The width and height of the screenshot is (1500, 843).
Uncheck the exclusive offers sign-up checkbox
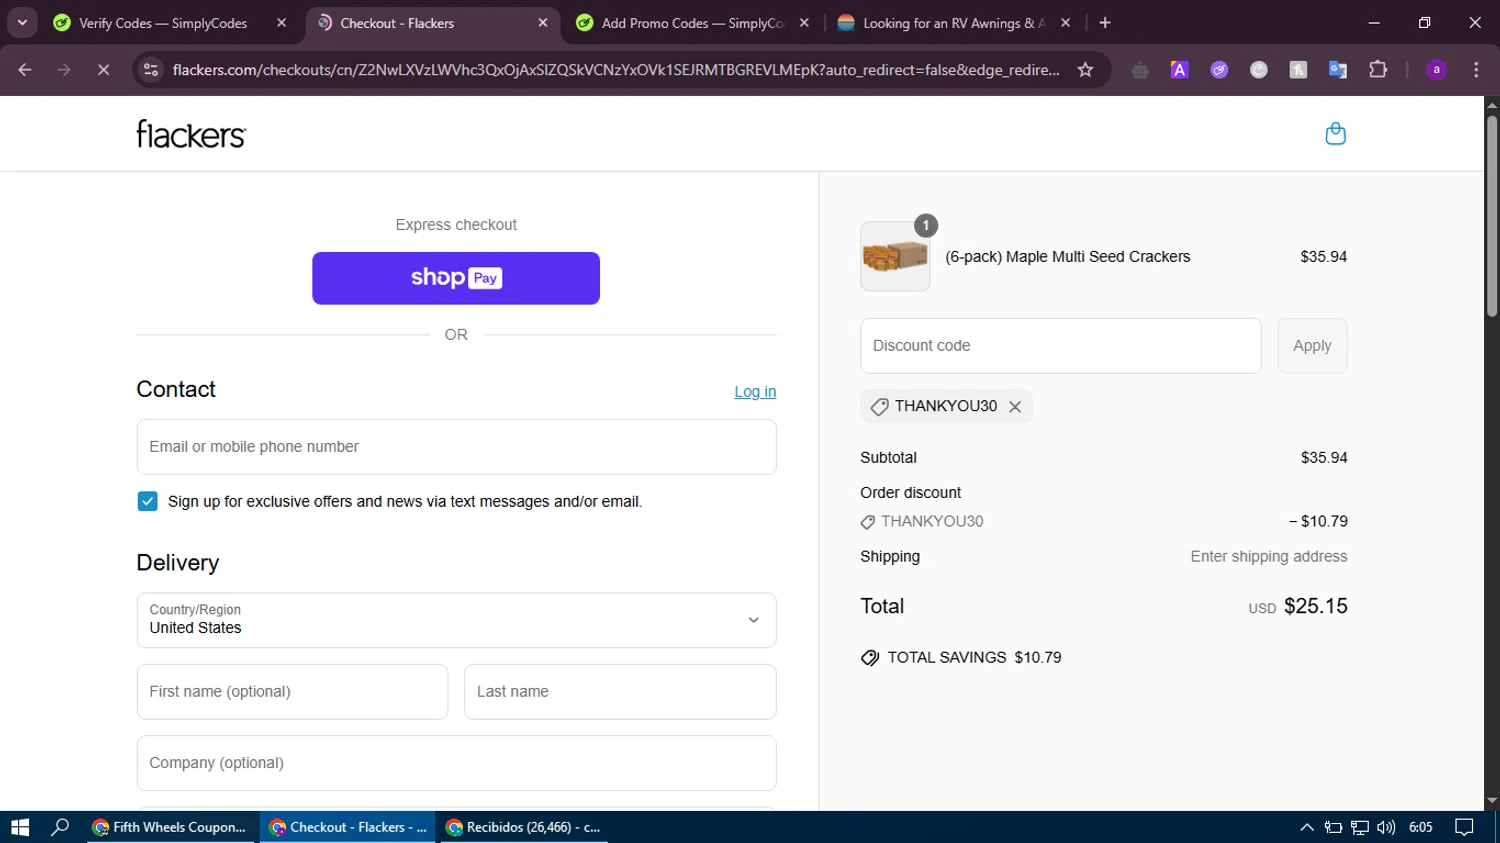click(147, 501)
